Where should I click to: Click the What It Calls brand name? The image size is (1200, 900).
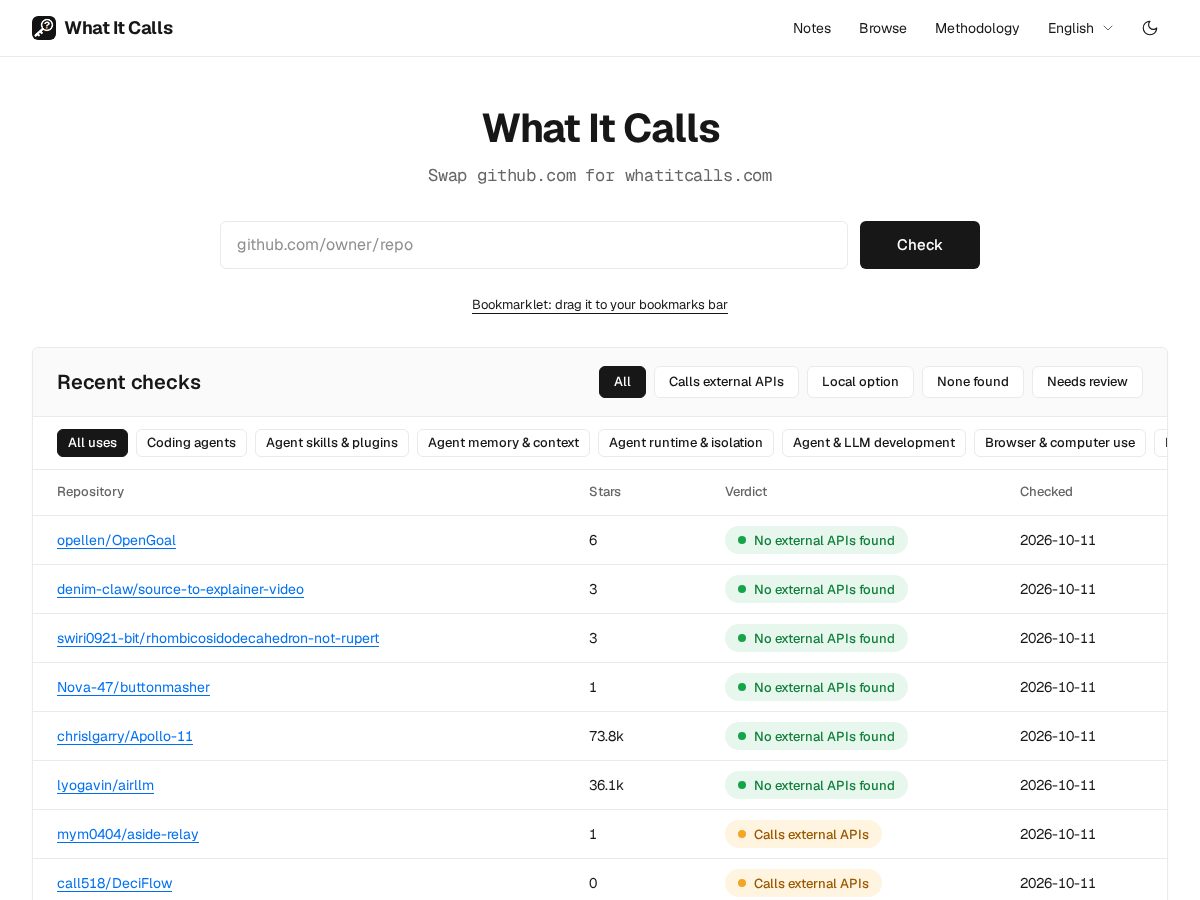click(119, 28)
